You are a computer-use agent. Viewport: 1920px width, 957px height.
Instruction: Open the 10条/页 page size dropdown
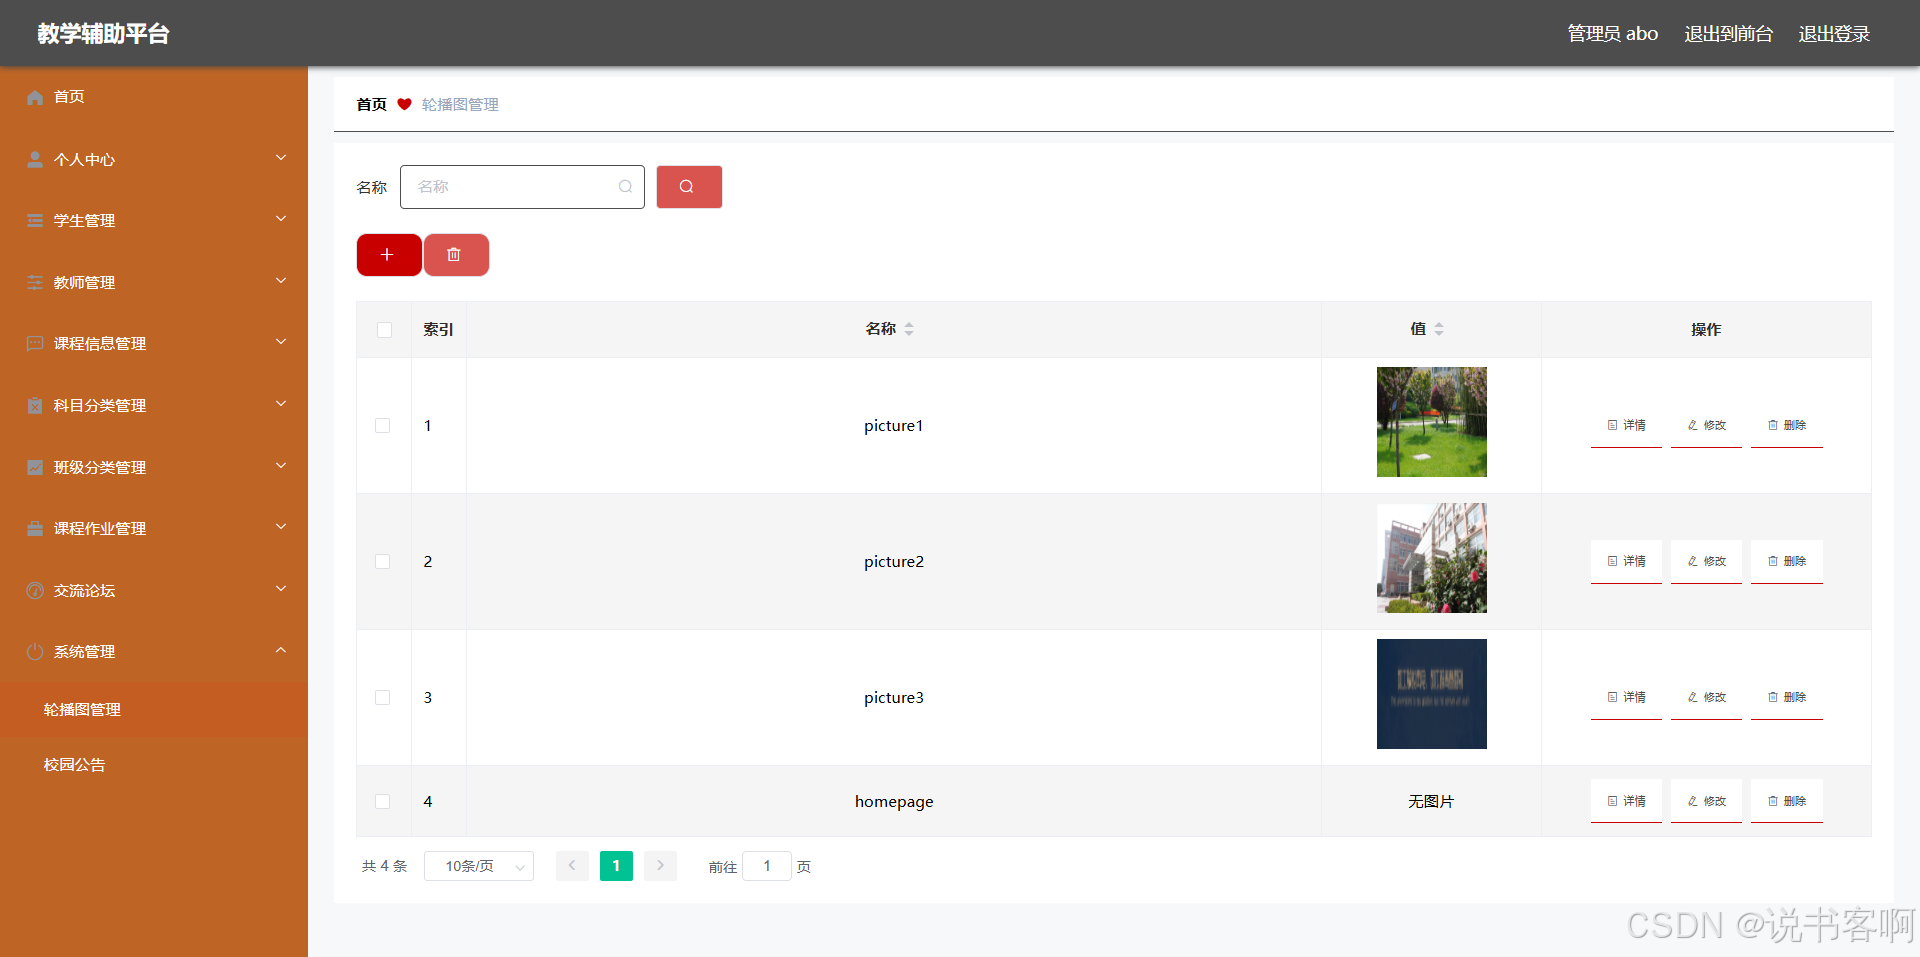pyautogui.click(x=479, y=866)
